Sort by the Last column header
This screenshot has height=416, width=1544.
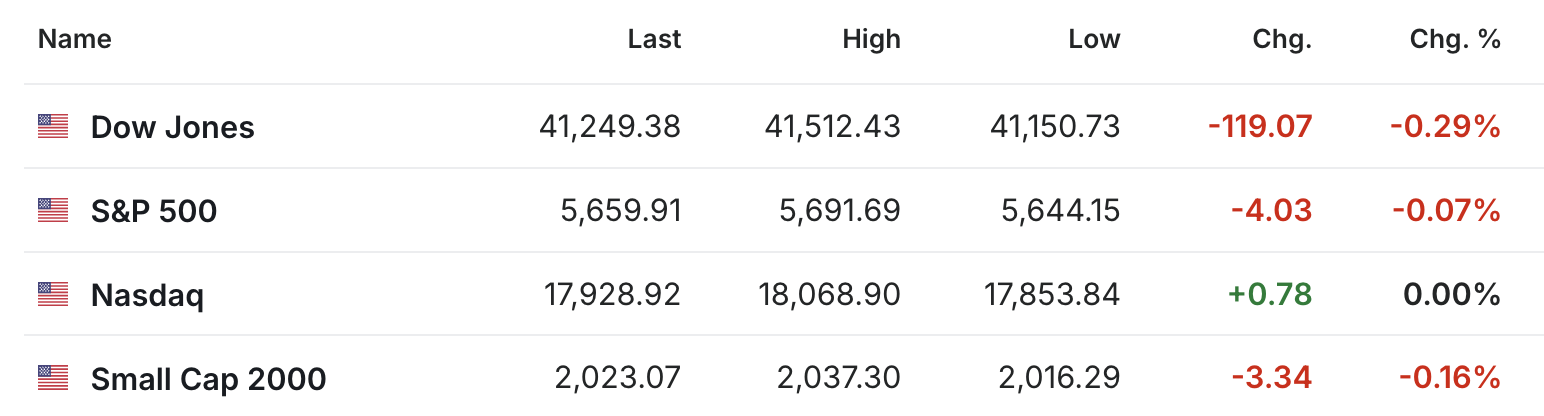tap(654, 40)
